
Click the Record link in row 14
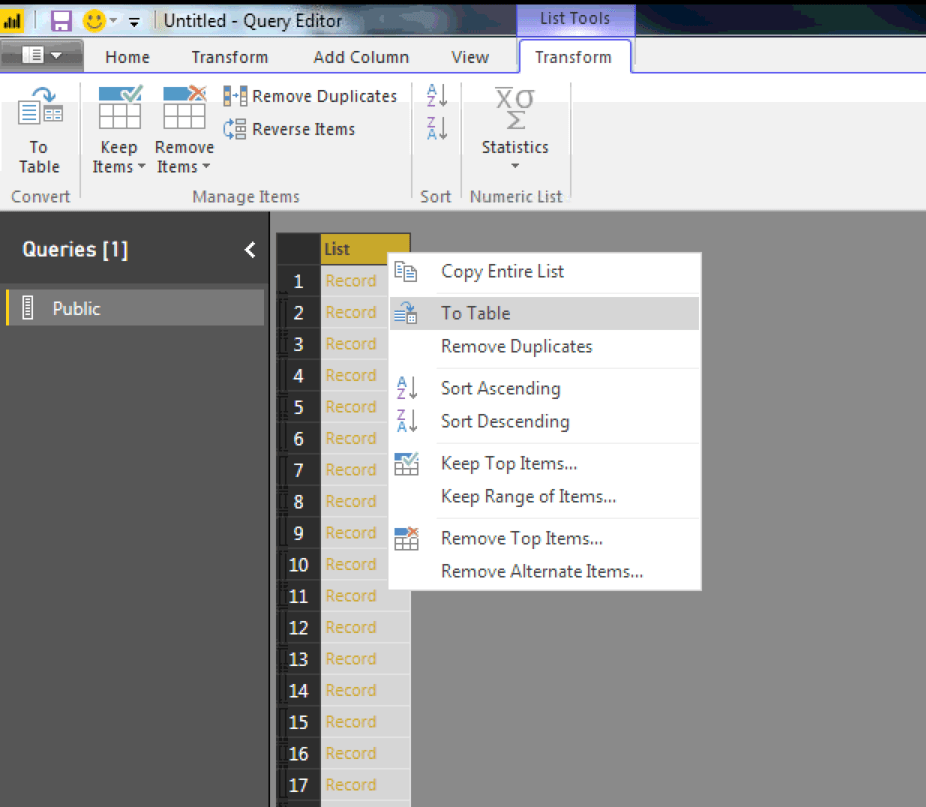point(350,690)
